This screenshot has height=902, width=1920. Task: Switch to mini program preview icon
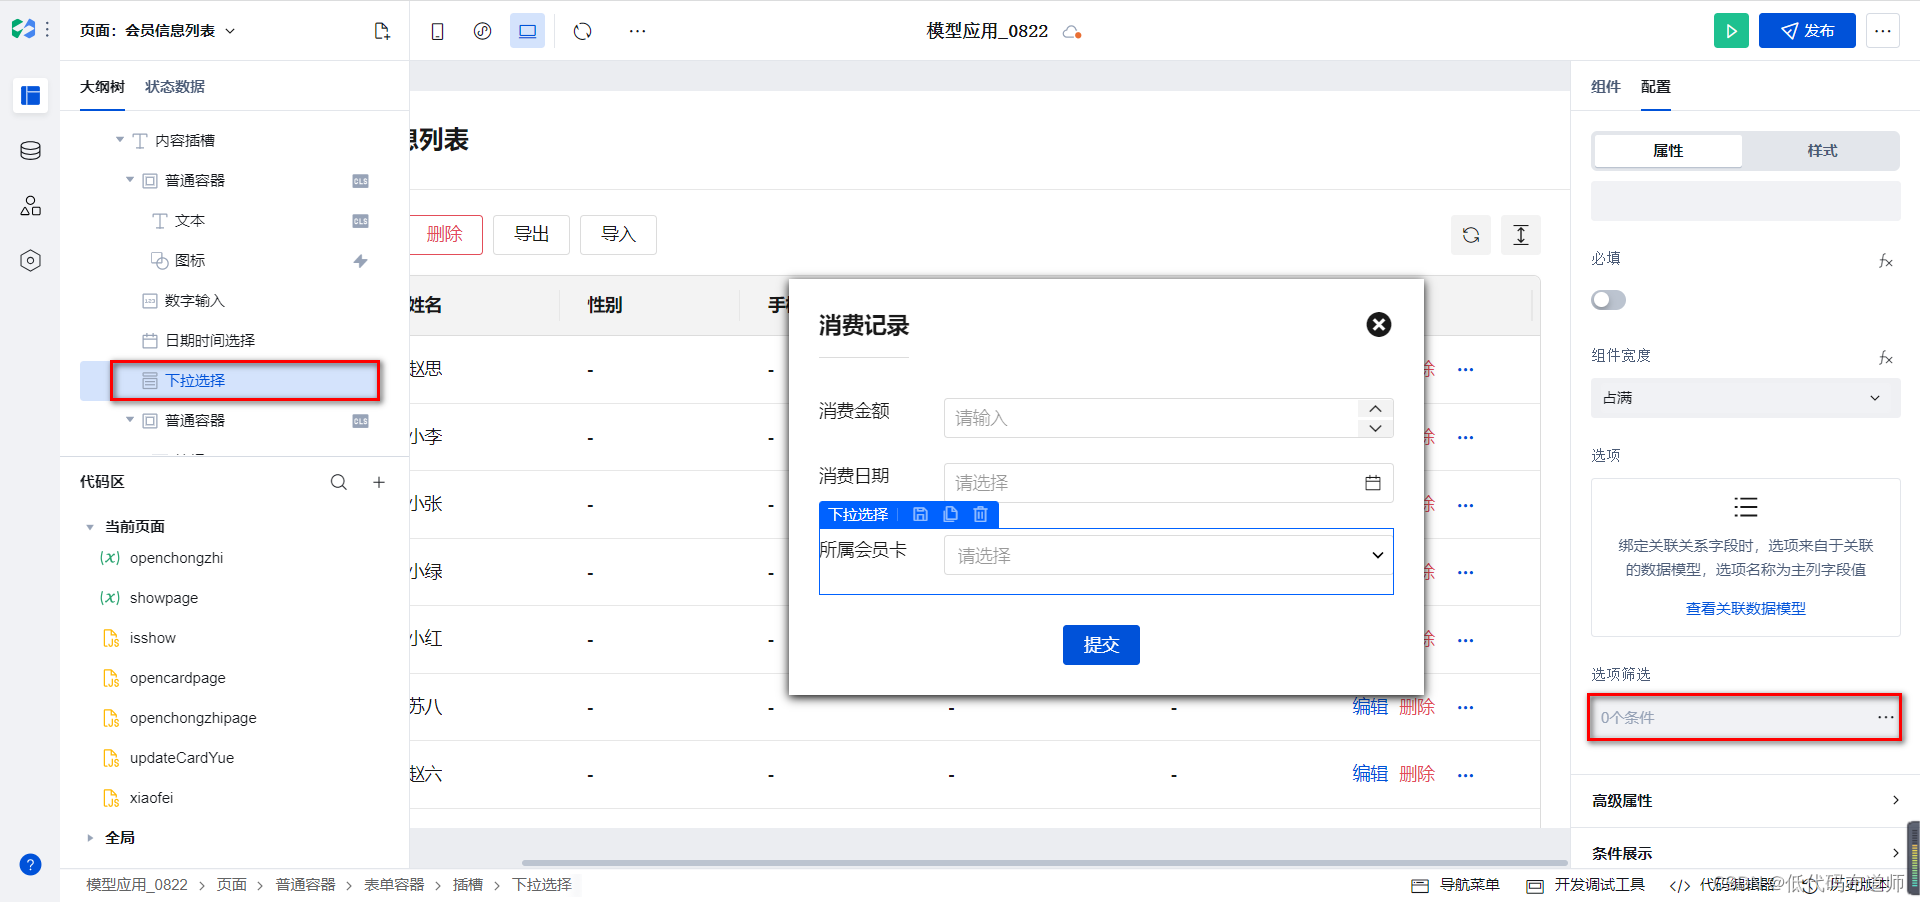click(x=482, y=31)
